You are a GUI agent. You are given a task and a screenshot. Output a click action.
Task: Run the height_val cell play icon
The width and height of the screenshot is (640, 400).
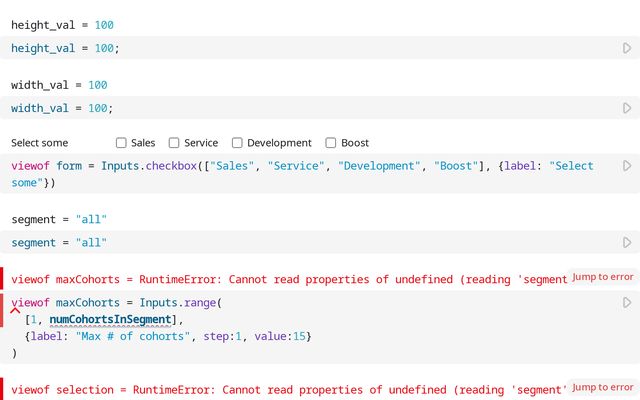[x=627, y=48]
